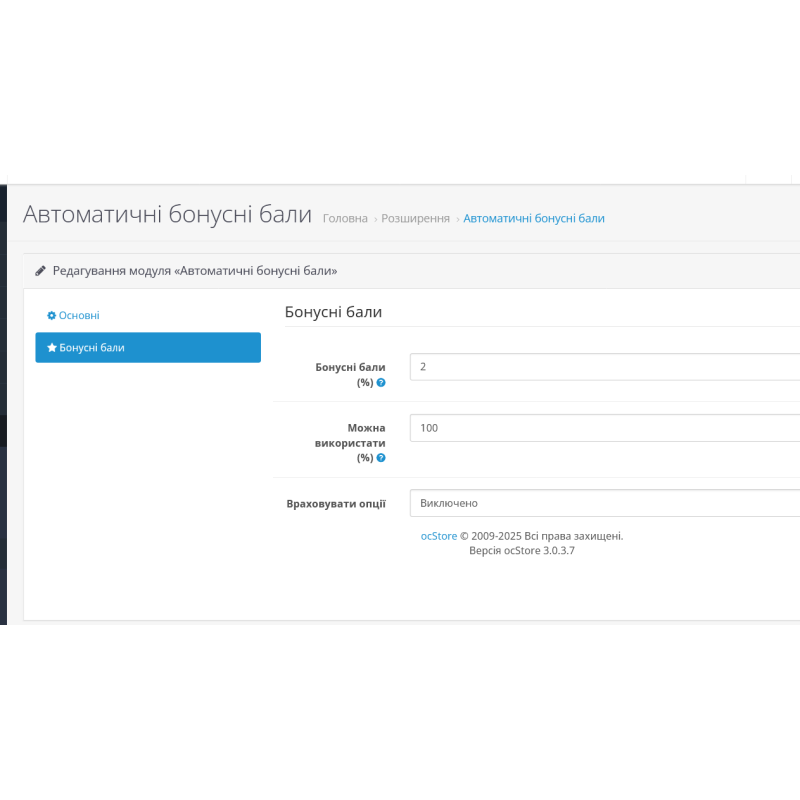The width and height of the screenshot is (800, 800).
Task: Click the gear icon on the Основні tab
Action: pos(50,315)
